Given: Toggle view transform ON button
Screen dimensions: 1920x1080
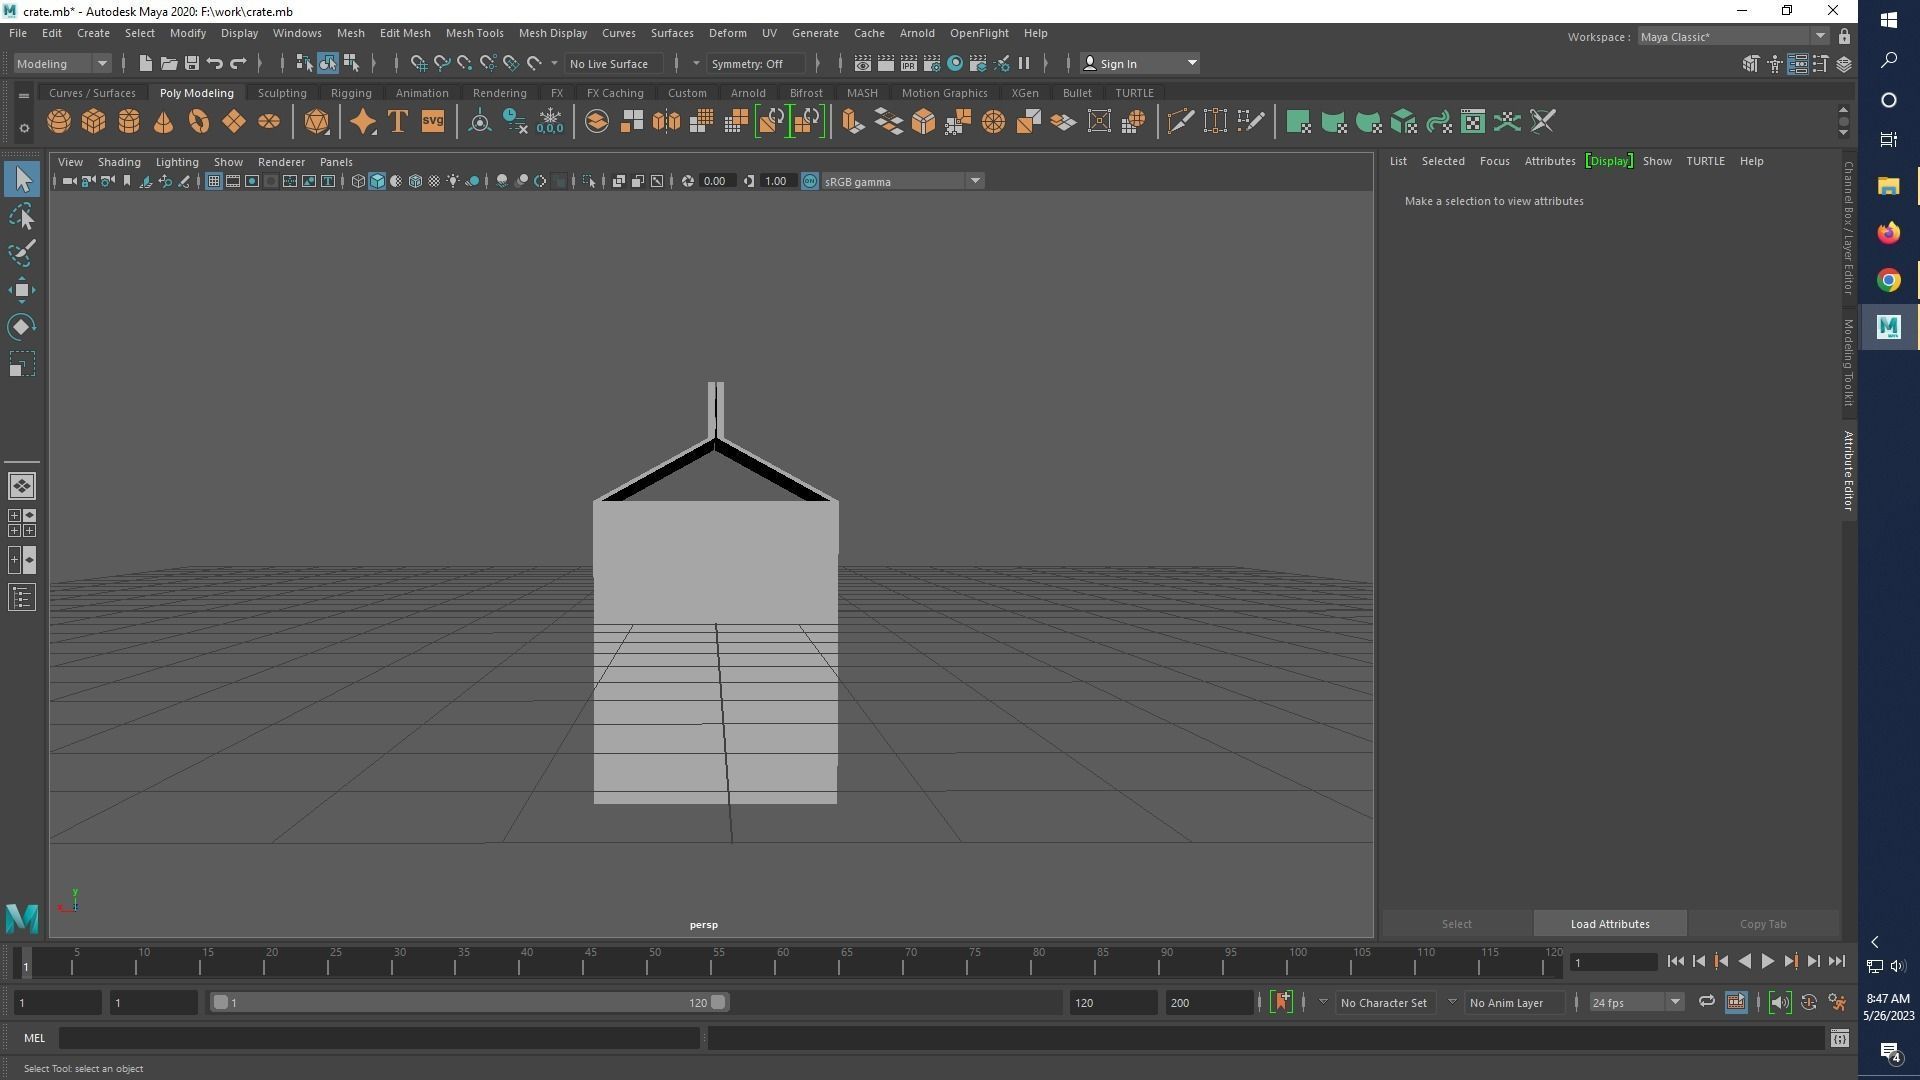Looking at the screenshot, I should tap(810, 181).
